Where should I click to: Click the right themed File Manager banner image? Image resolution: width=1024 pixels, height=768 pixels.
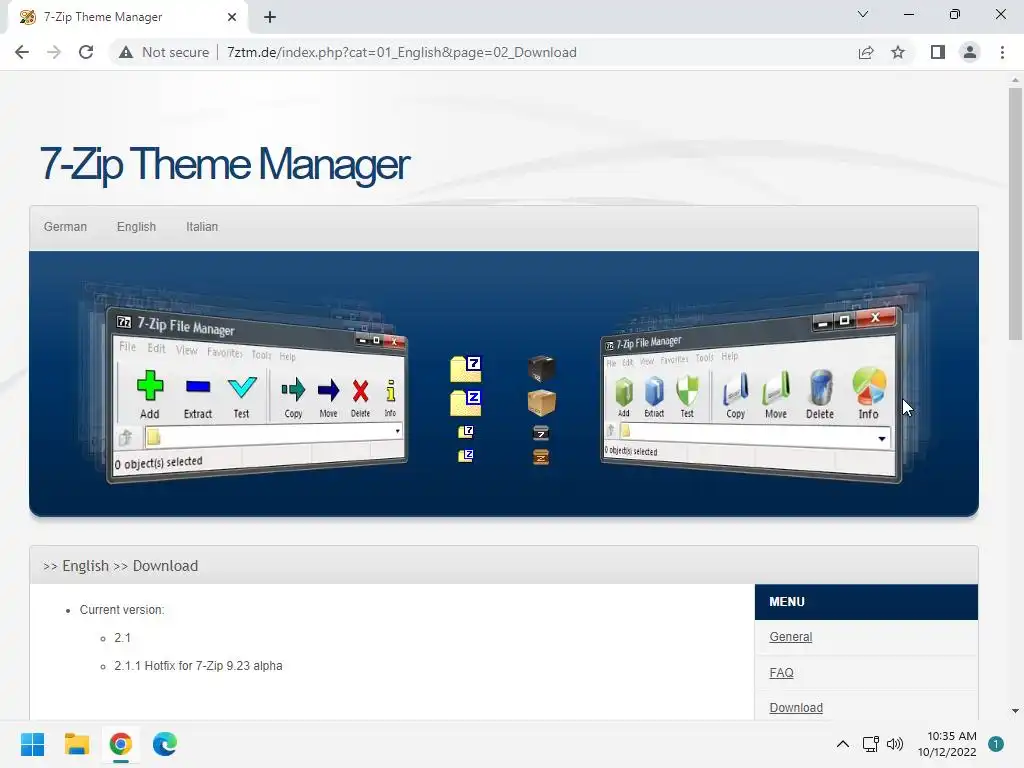(x=751, y=396)
